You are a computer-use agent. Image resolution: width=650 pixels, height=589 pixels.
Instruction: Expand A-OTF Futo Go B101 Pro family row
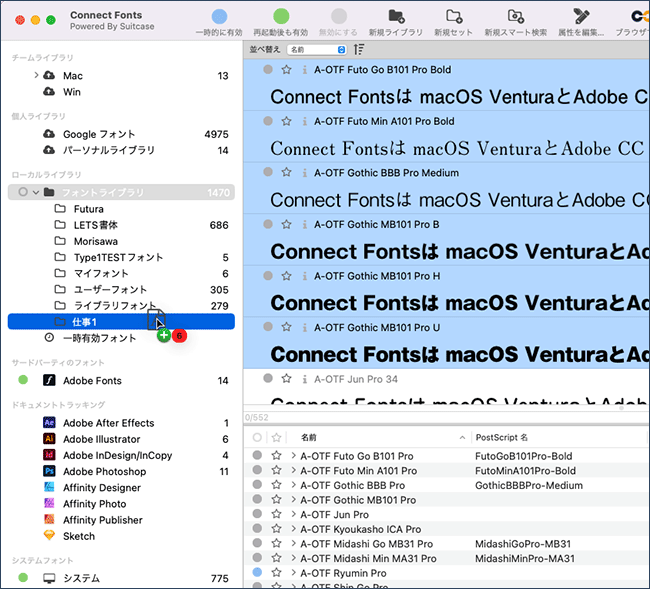[293, 456]
